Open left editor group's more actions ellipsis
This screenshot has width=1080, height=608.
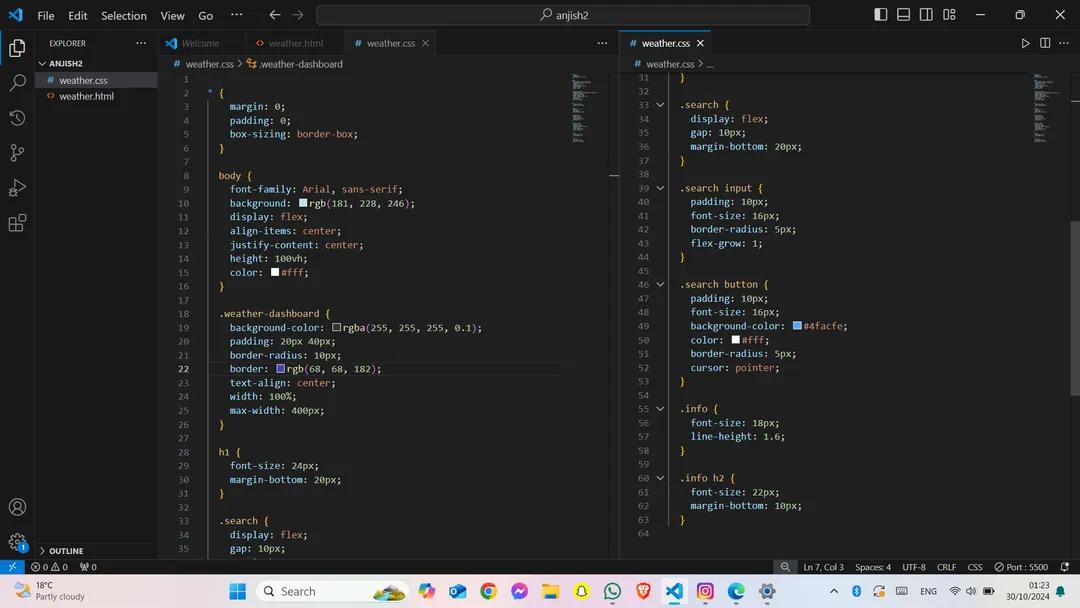[602, 43]
